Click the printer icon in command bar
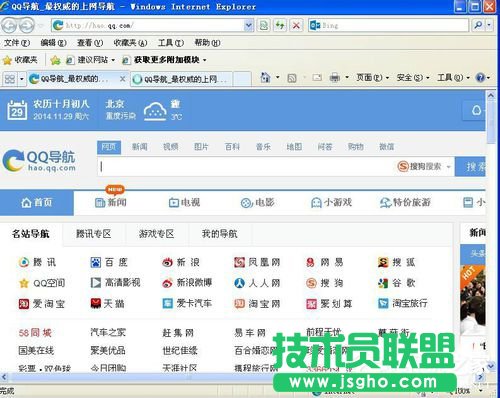 click(x=335, y=78)
